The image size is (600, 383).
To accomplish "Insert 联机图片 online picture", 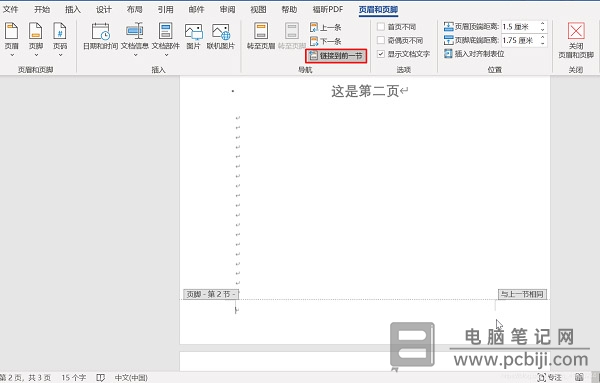I will (x=221, y=36).
